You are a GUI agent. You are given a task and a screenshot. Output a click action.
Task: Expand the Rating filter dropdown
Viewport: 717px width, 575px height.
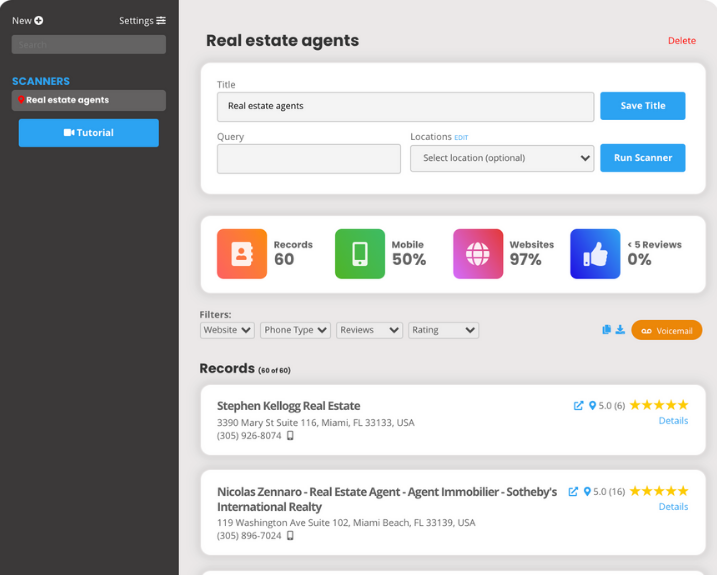pos(444,330)
